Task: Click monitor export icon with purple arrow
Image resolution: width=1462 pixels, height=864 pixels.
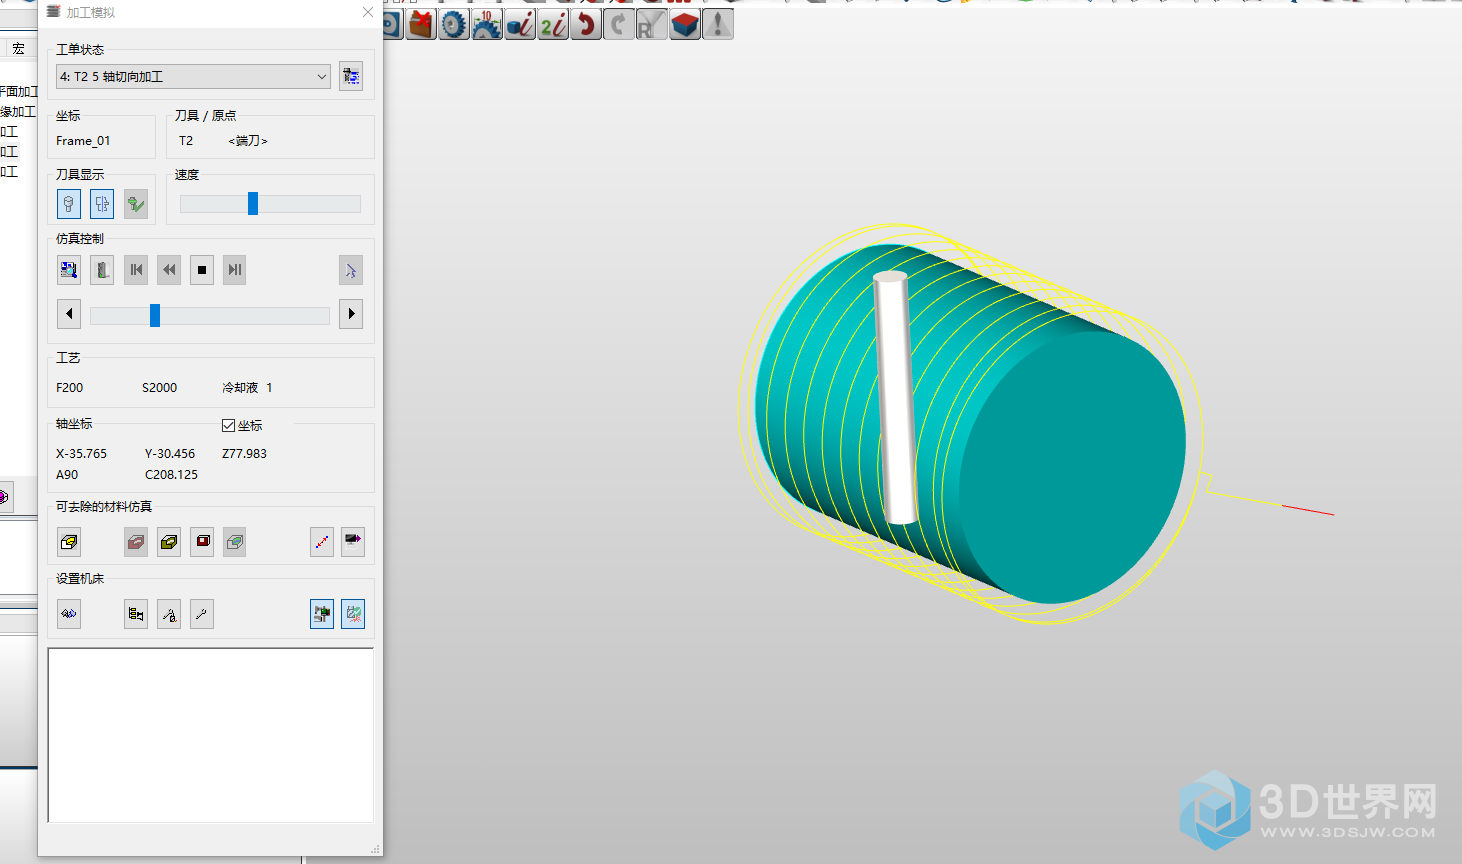Action: (x=353, y=542)
